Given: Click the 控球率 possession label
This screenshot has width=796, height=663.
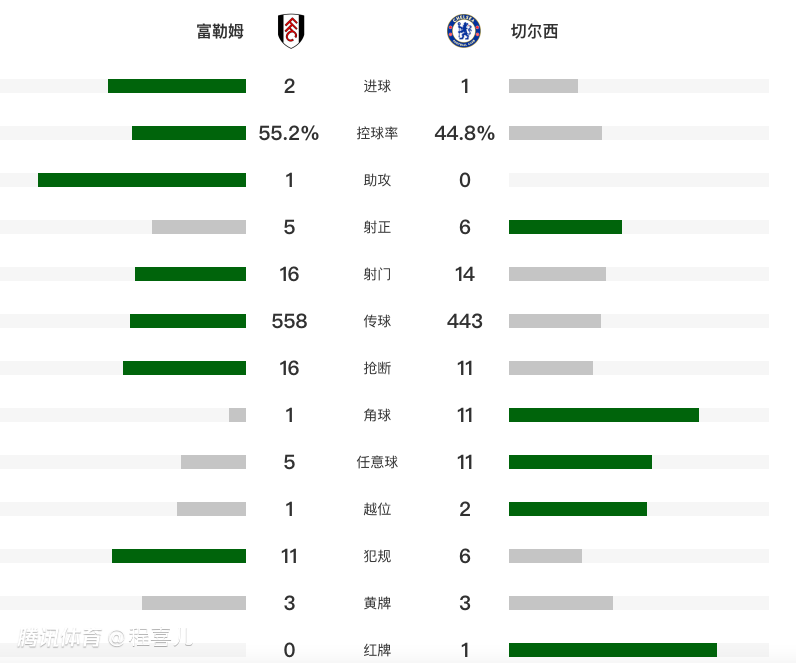Looking at the screenshot, I should tap(377, 133).
